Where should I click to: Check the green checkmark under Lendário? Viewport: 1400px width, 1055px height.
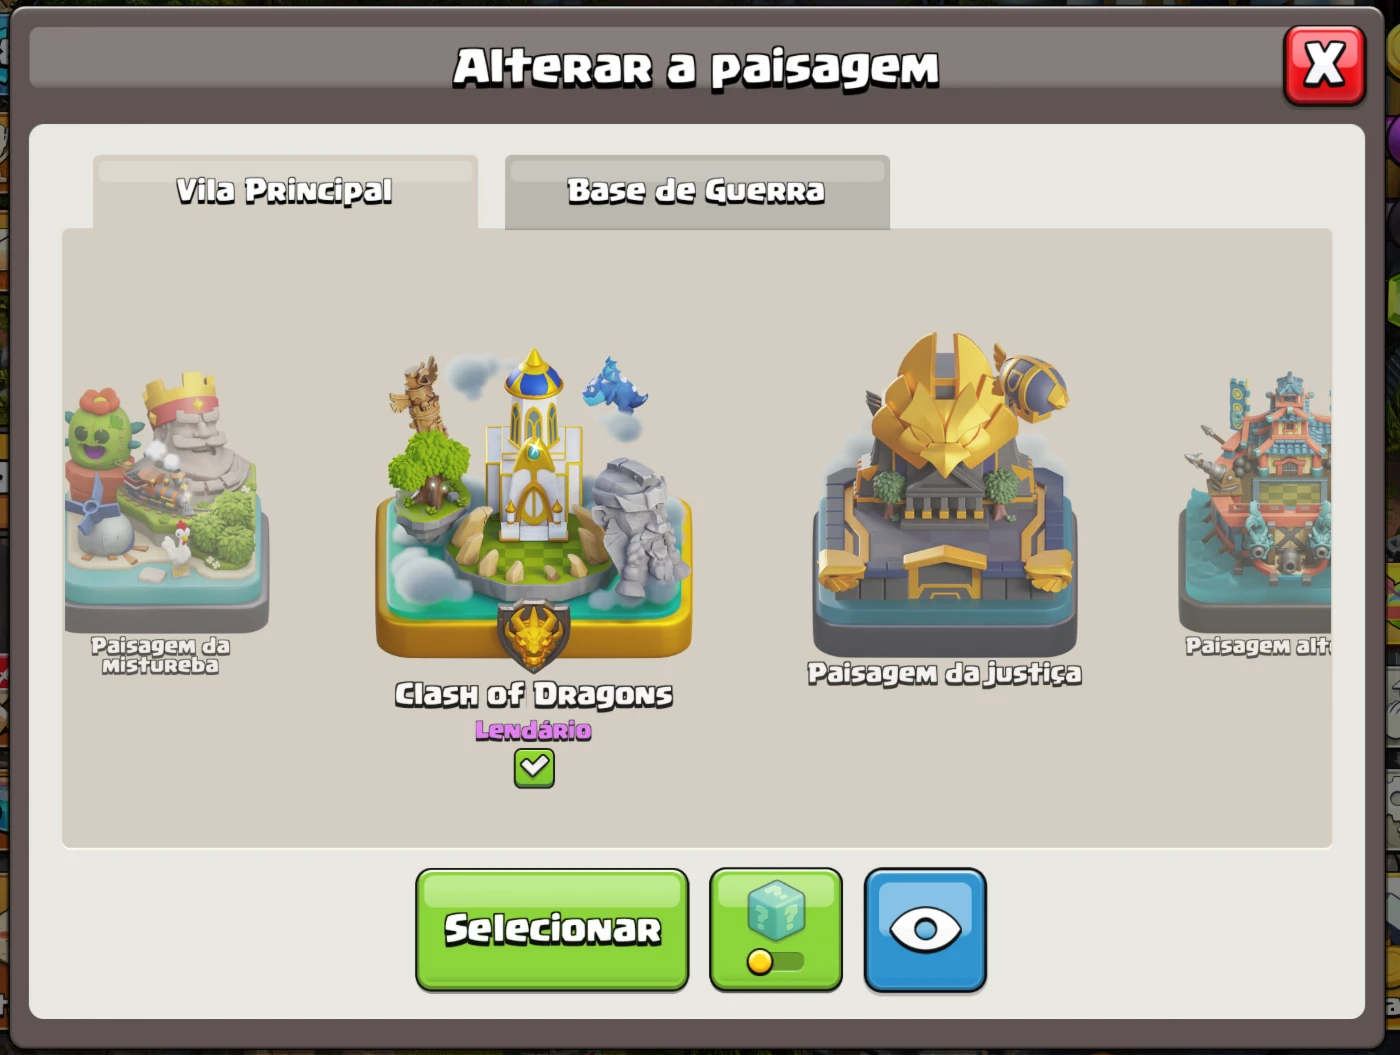[534, 768]
